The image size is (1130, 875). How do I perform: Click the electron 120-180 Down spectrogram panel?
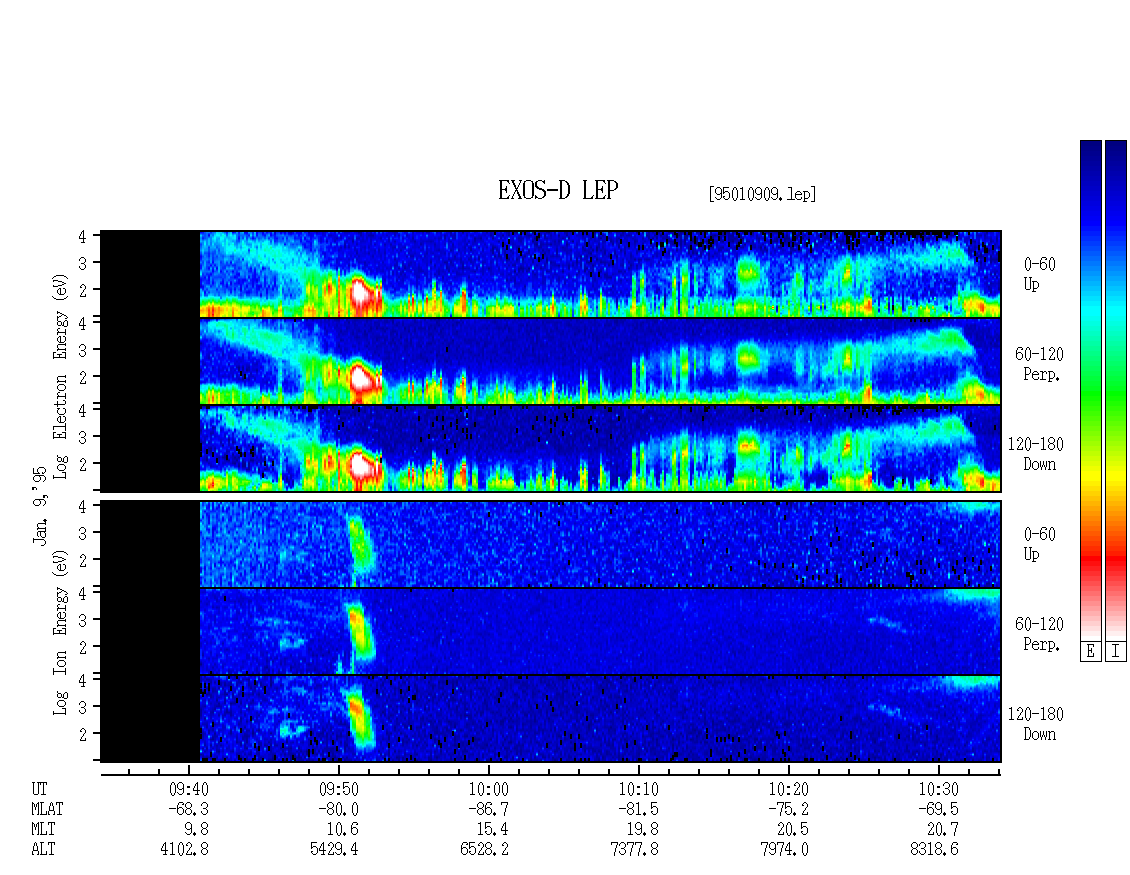[x=551, y=448]
